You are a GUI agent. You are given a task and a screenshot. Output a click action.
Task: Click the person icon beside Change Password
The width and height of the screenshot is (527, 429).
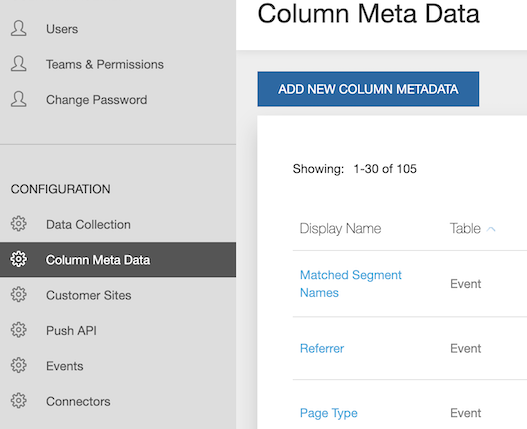[x=18, y=99]
